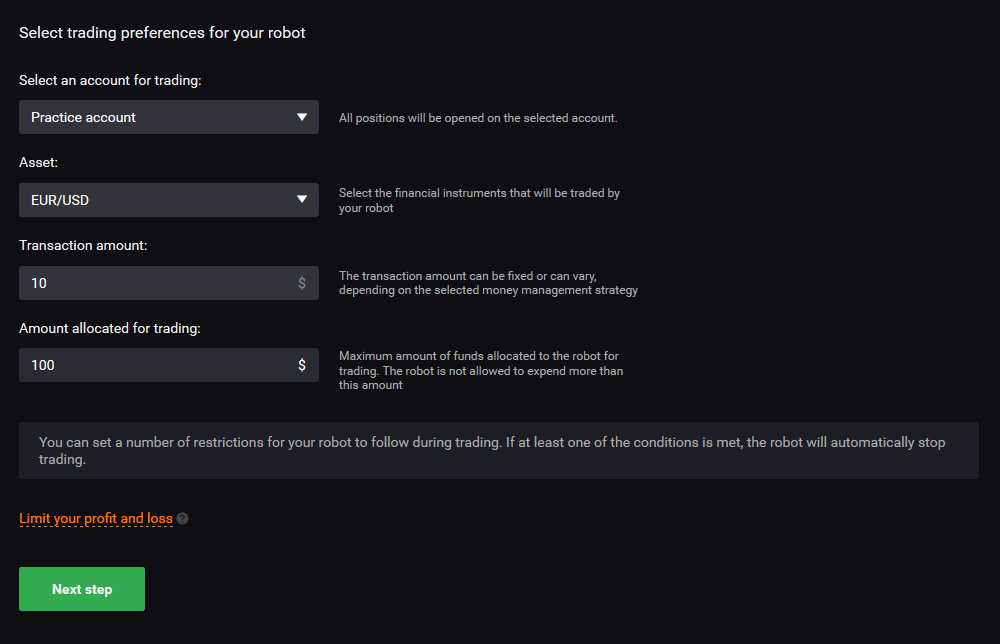
Task: Focus the Transaction amount field showing 10
Action: point(168,283)
